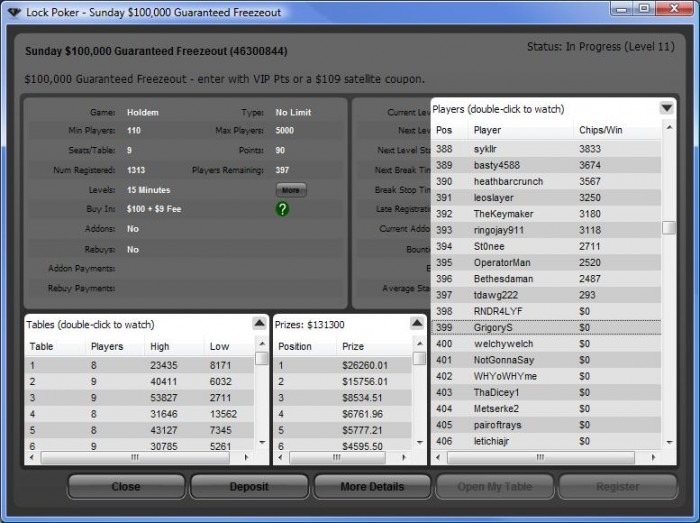700x523 pixels.
Task: Select player row heathbarcrunch
Action: point(546,181)
